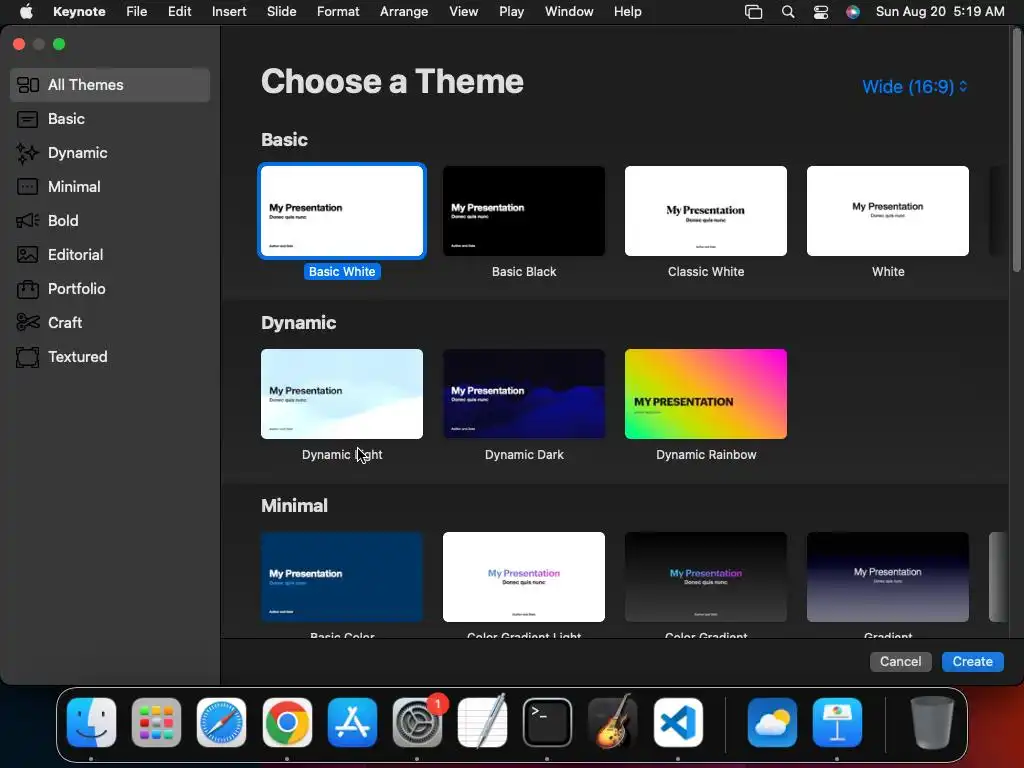The width and height of the screenshot is (1024, 768).
Task: Click the Dynamic sparkles icon in sidebar
Action: 27,153
